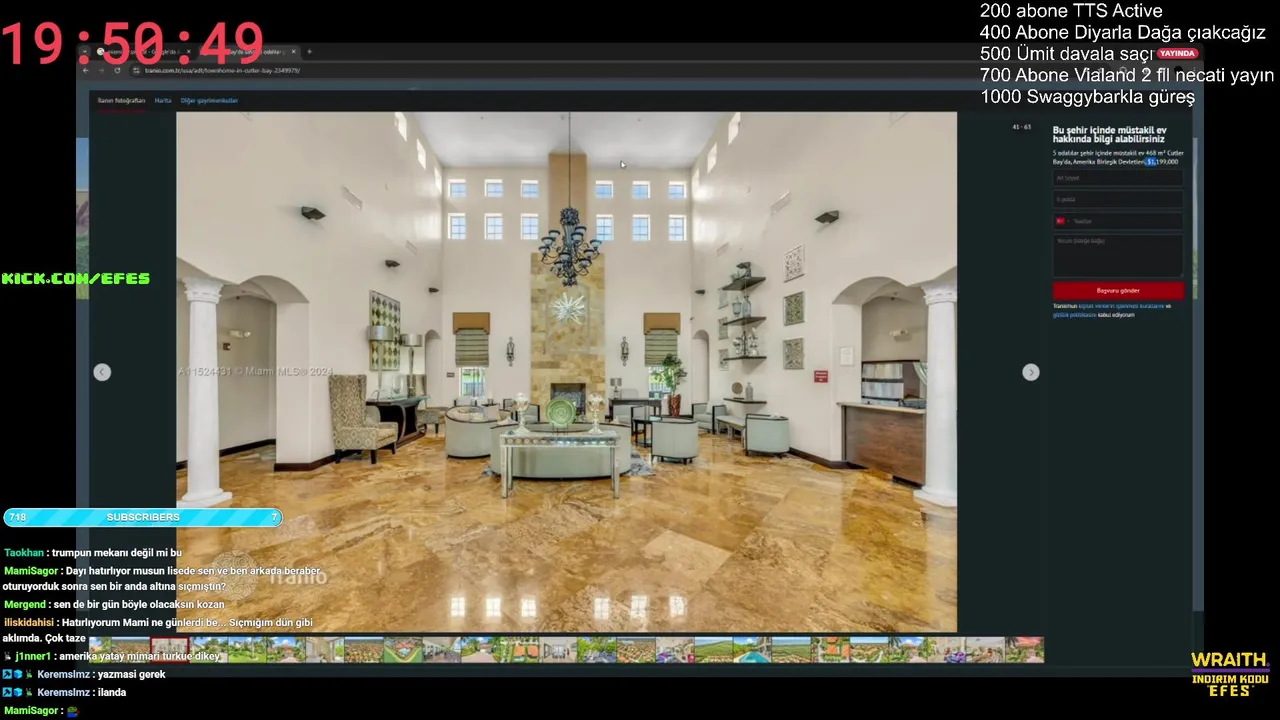Select the swimming pool thumbnail in strip

coord(752,650)
